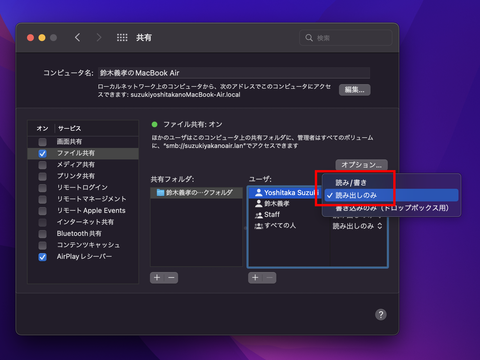Toggle コンテンツキャッシュ checkbox
Viewport: 480px width, 360px height.
coord(42,245)
